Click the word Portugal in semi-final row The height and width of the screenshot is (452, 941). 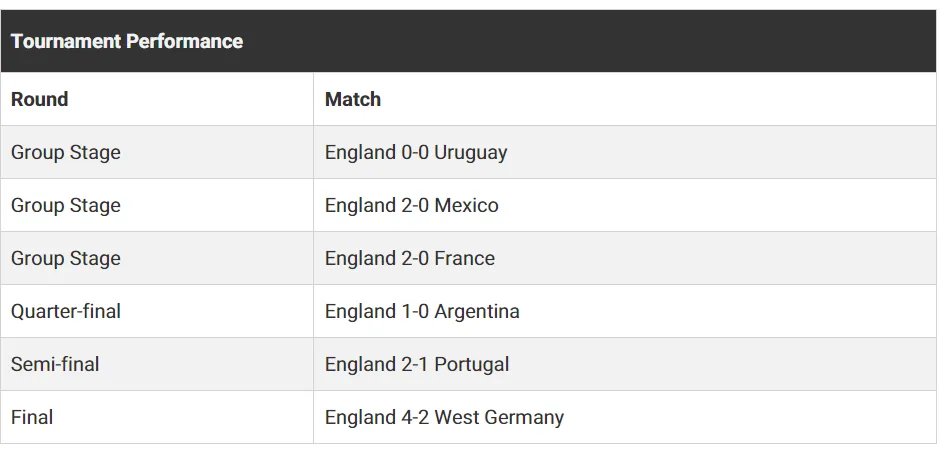[472, 364]
